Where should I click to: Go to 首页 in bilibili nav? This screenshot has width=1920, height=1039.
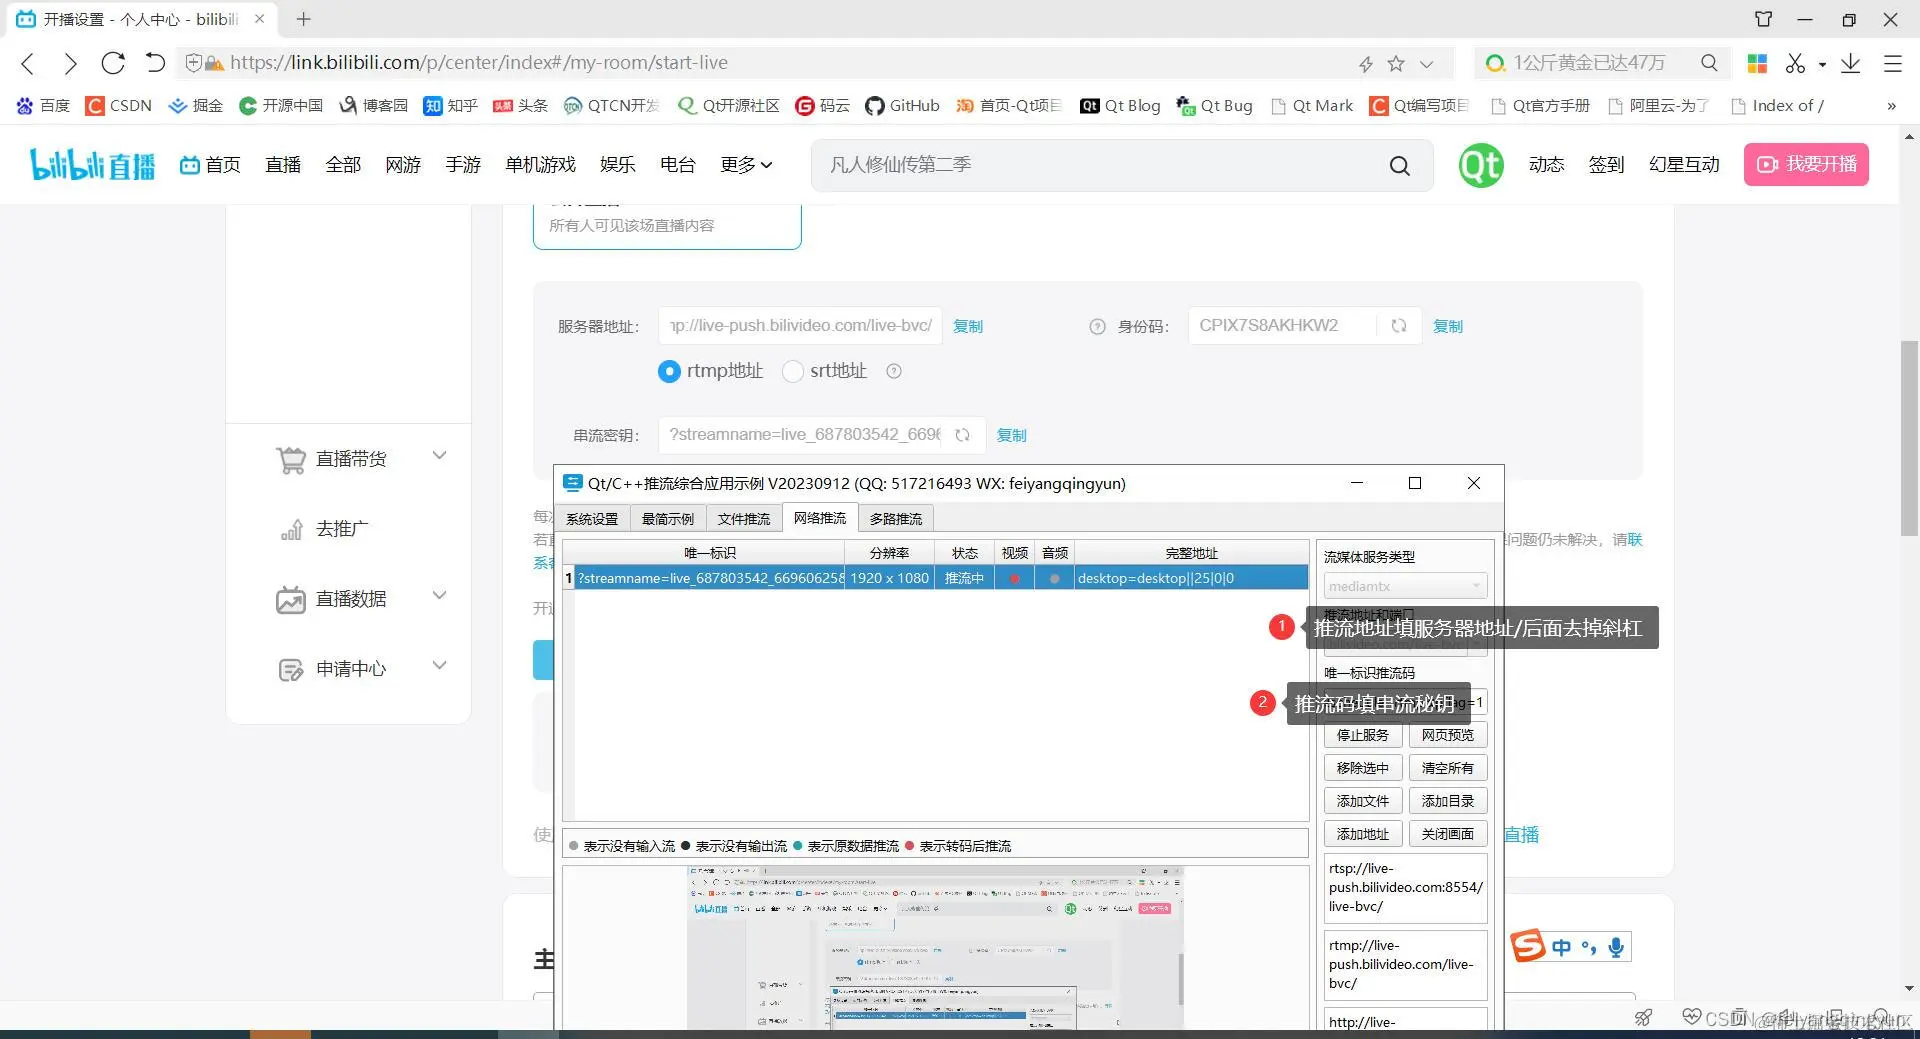[x=211, y=165]
